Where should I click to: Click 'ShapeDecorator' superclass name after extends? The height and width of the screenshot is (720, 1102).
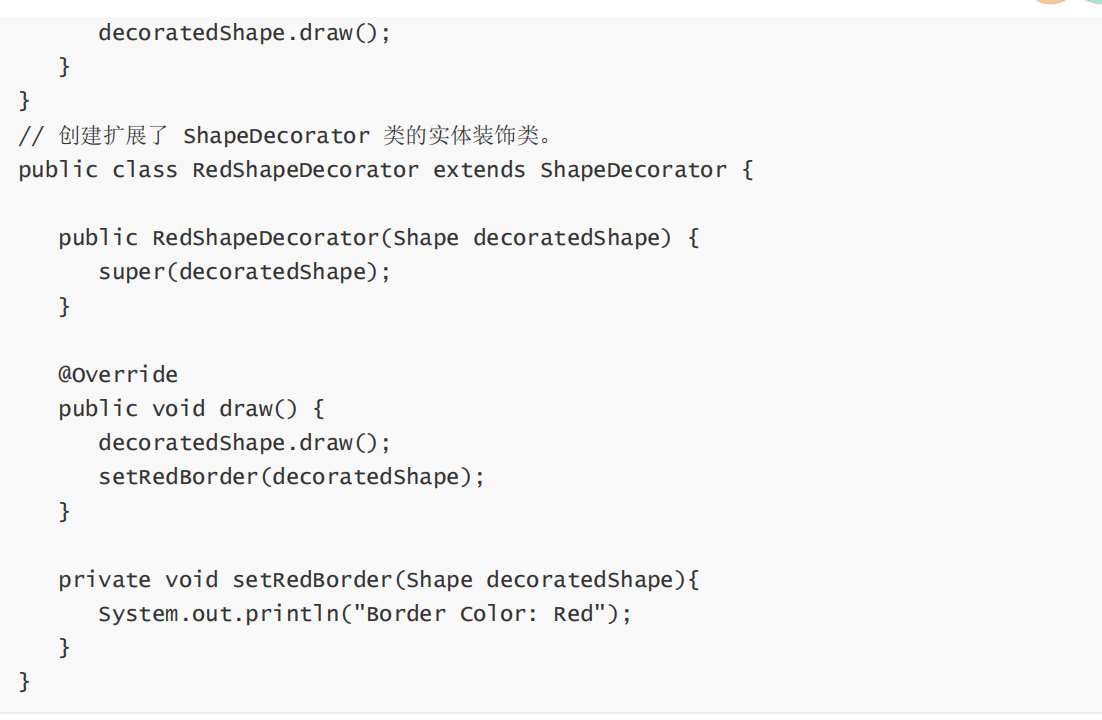coord(633,170)
